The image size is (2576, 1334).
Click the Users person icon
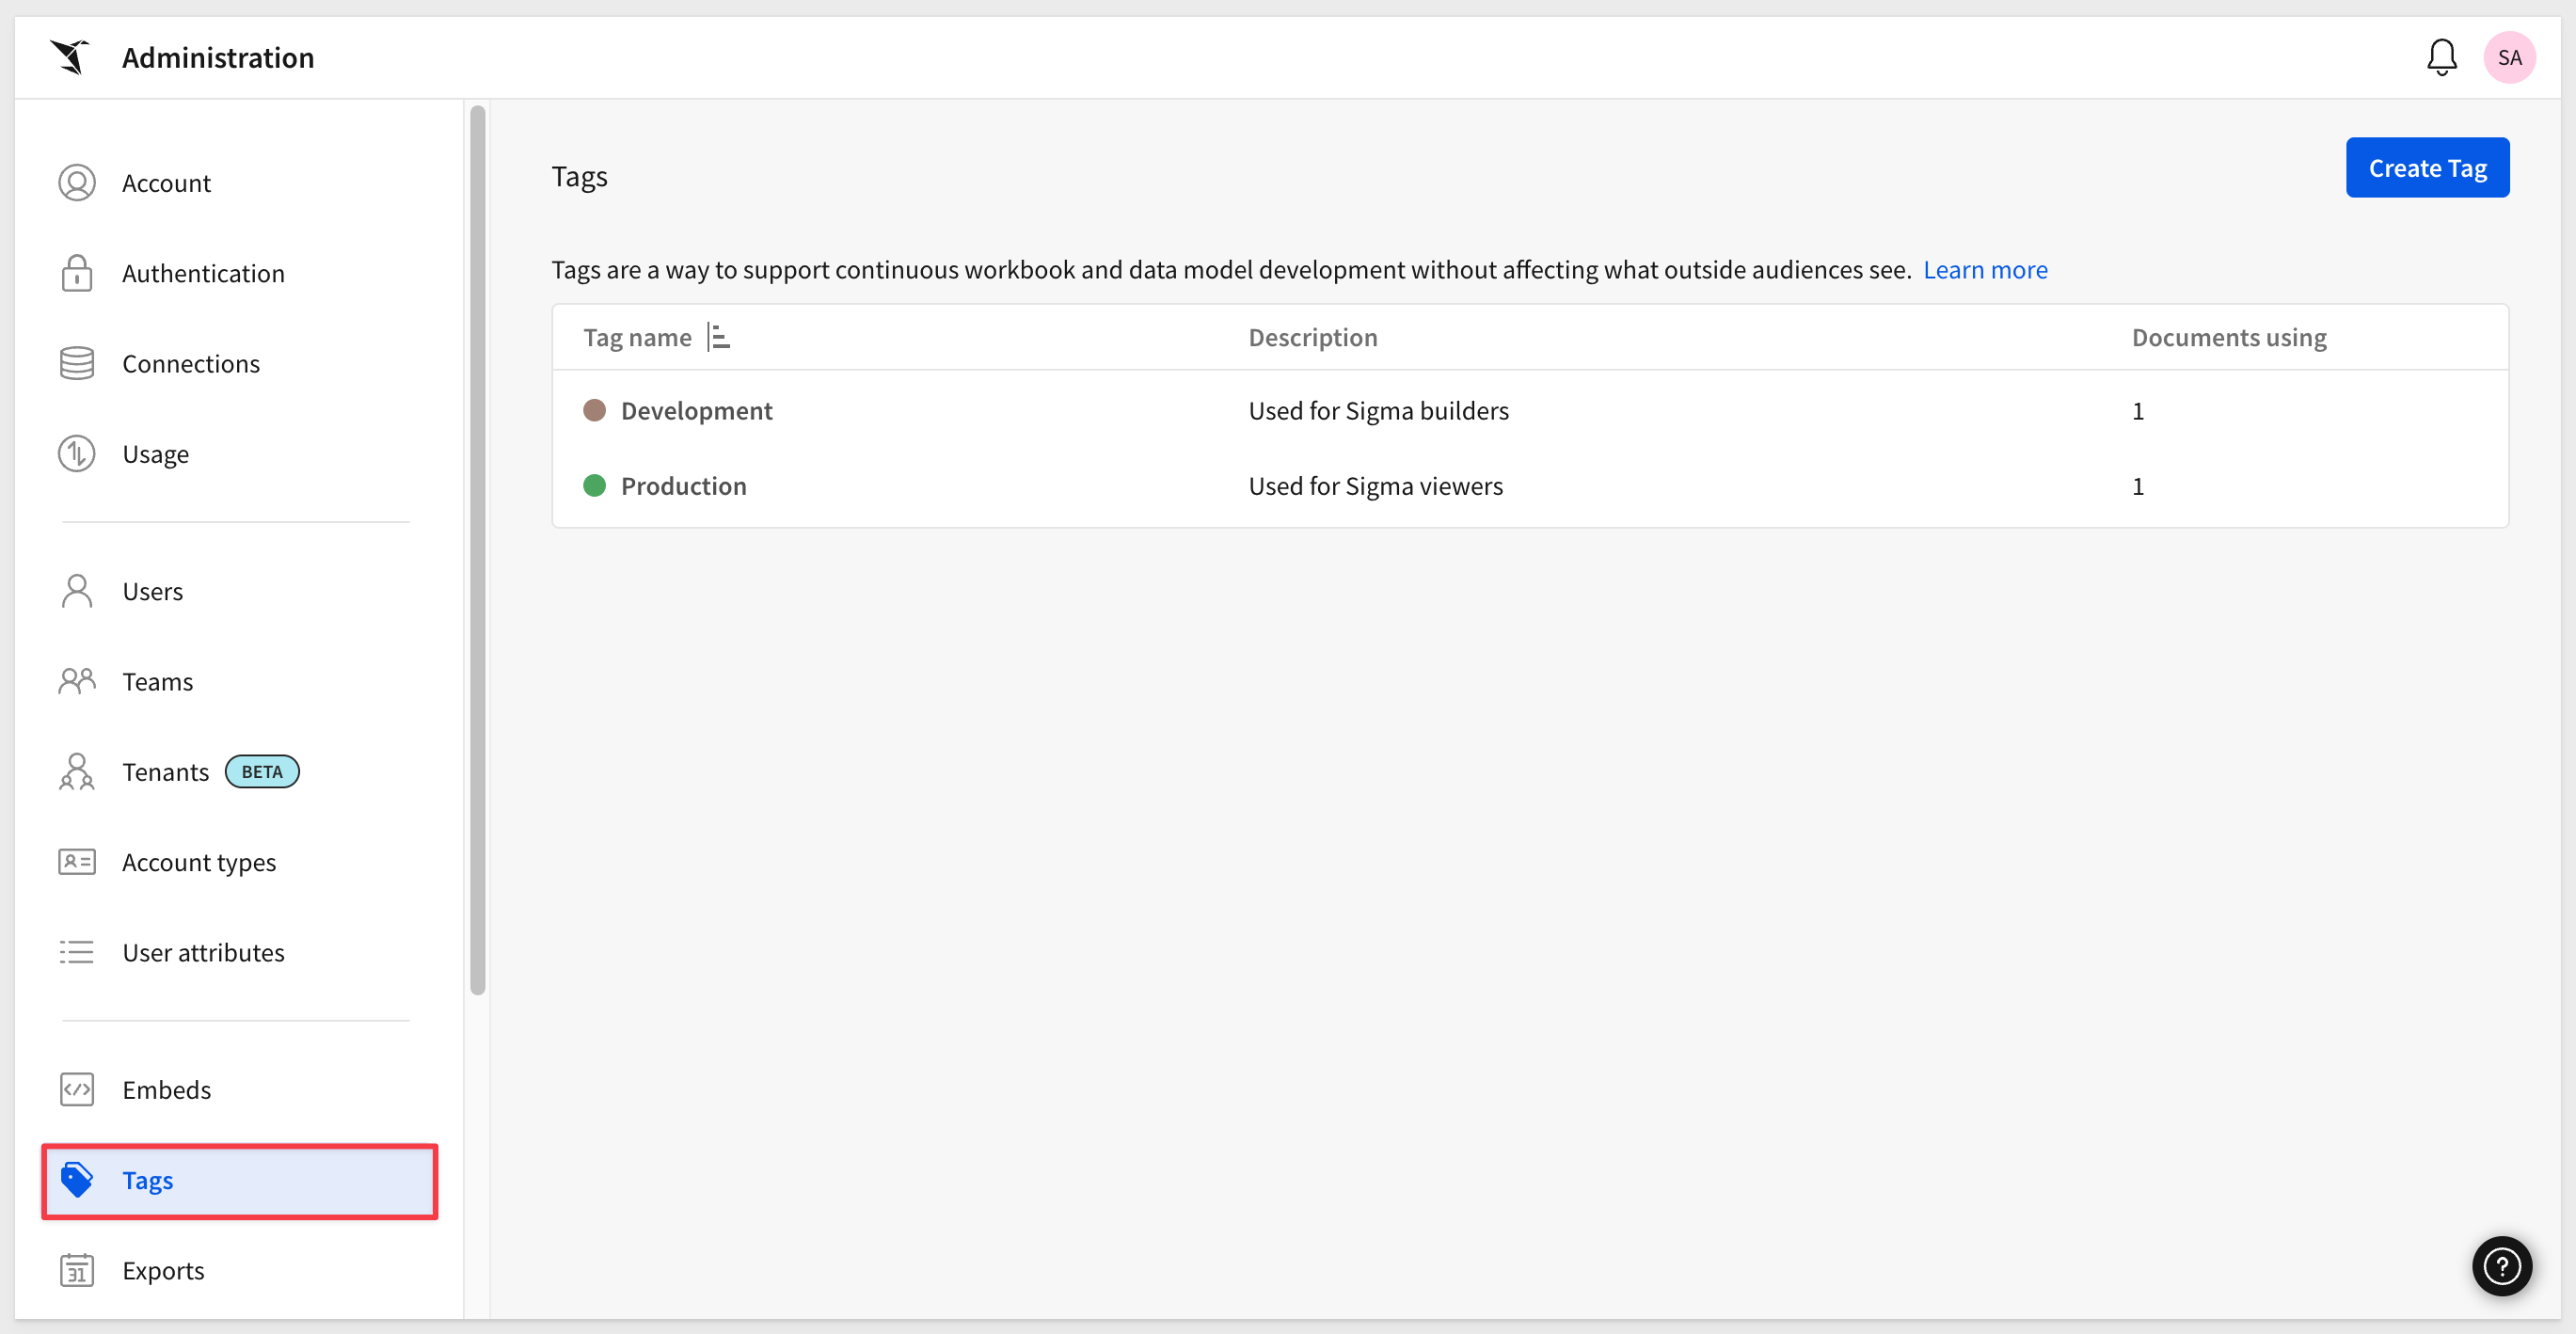pyautogui.click(x=77, y=591)
